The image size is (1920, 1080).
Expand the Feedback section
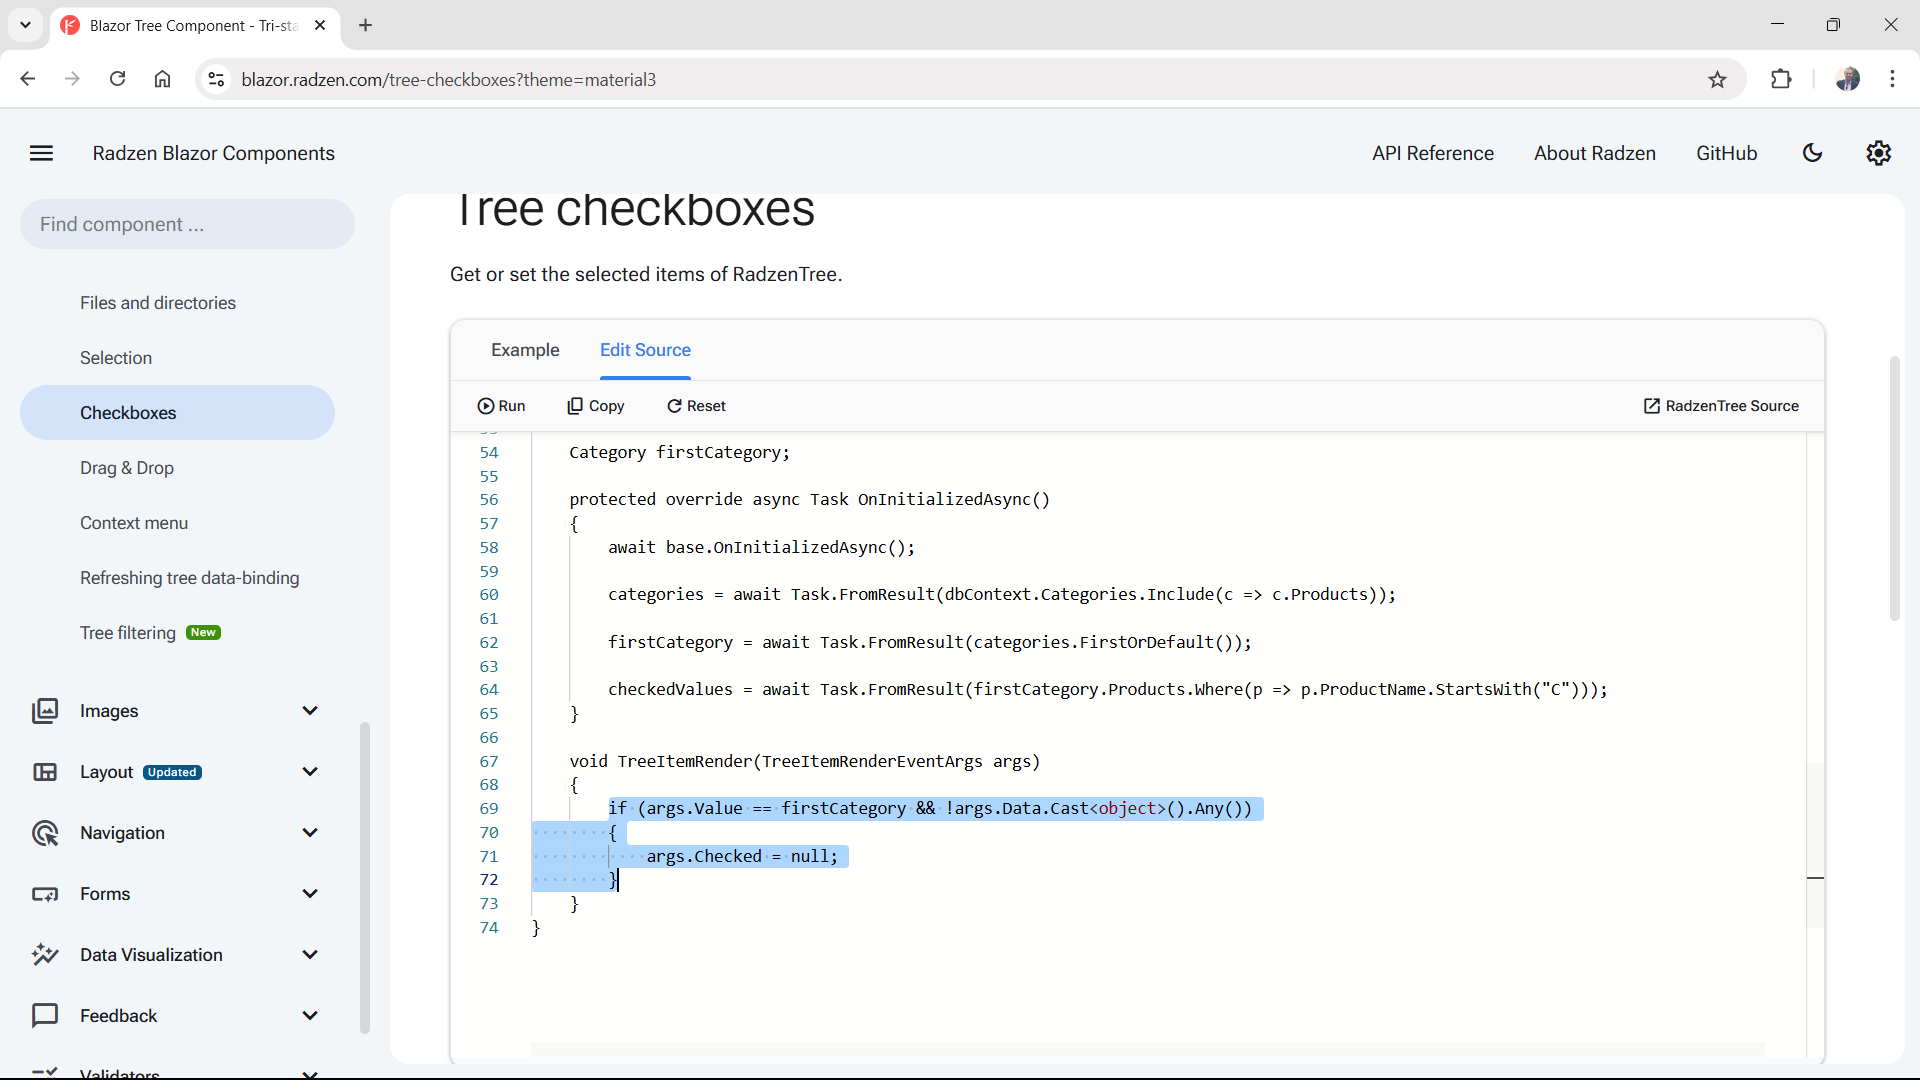click(310, 1015)
